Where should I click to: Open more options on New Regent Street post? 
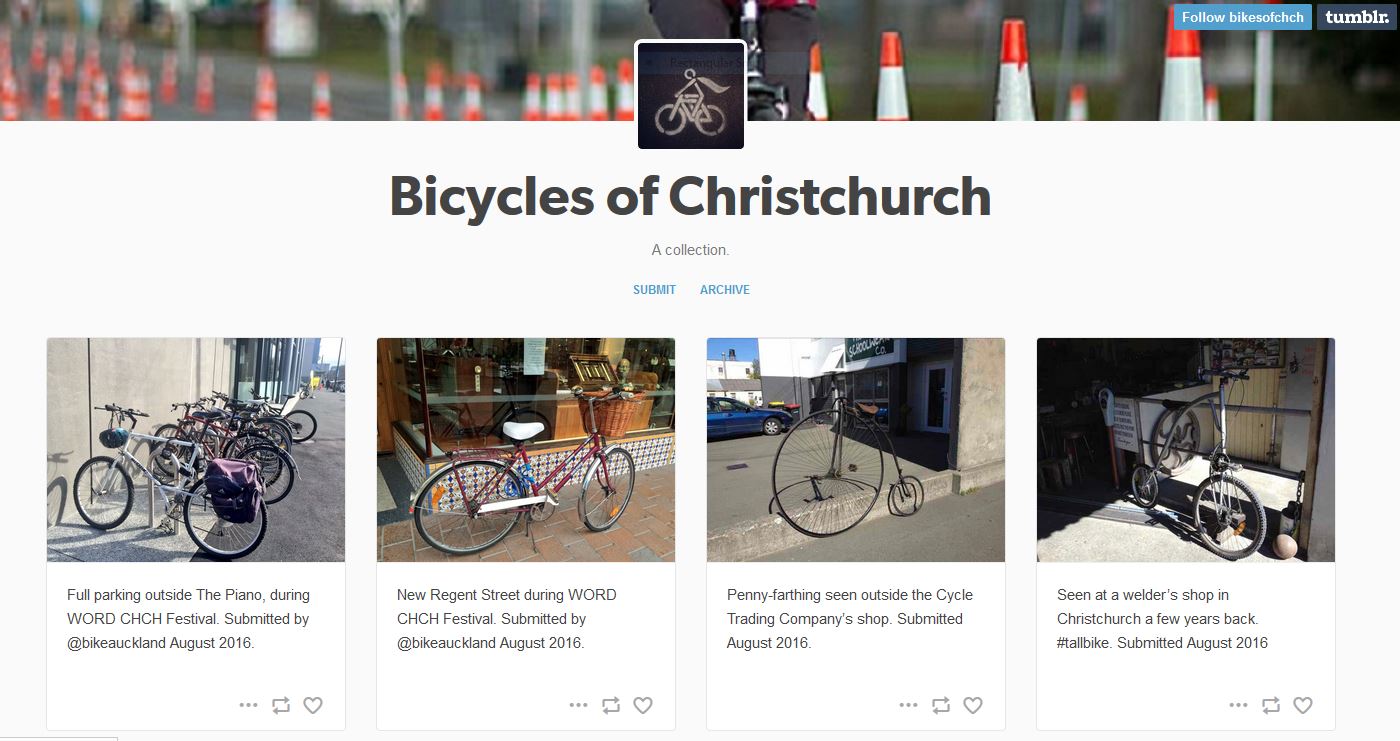[x=578, y=705]
